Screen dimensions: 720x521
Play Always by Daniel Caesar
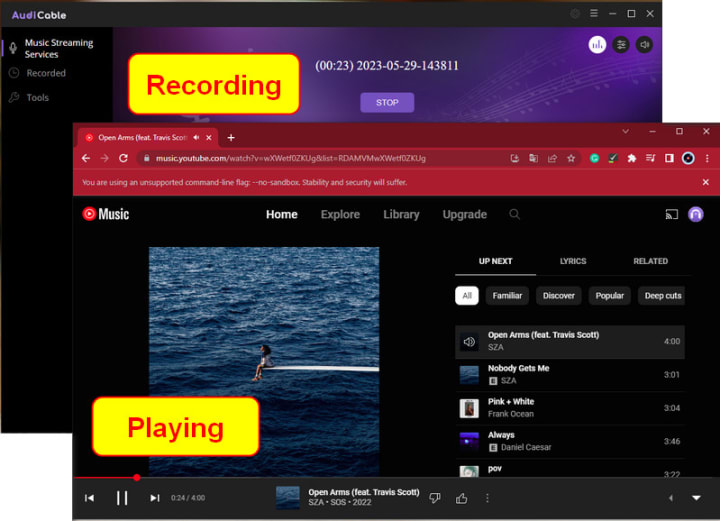click(x=570, y=442)
